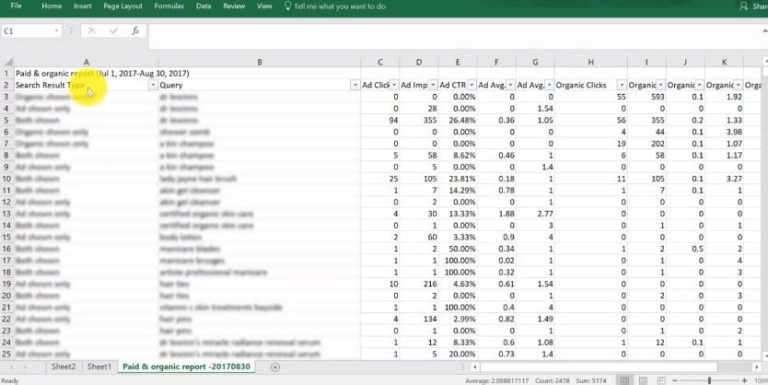768x385 pixels.
Task: Click the zoom in plus icon
Action: [744, 381]
